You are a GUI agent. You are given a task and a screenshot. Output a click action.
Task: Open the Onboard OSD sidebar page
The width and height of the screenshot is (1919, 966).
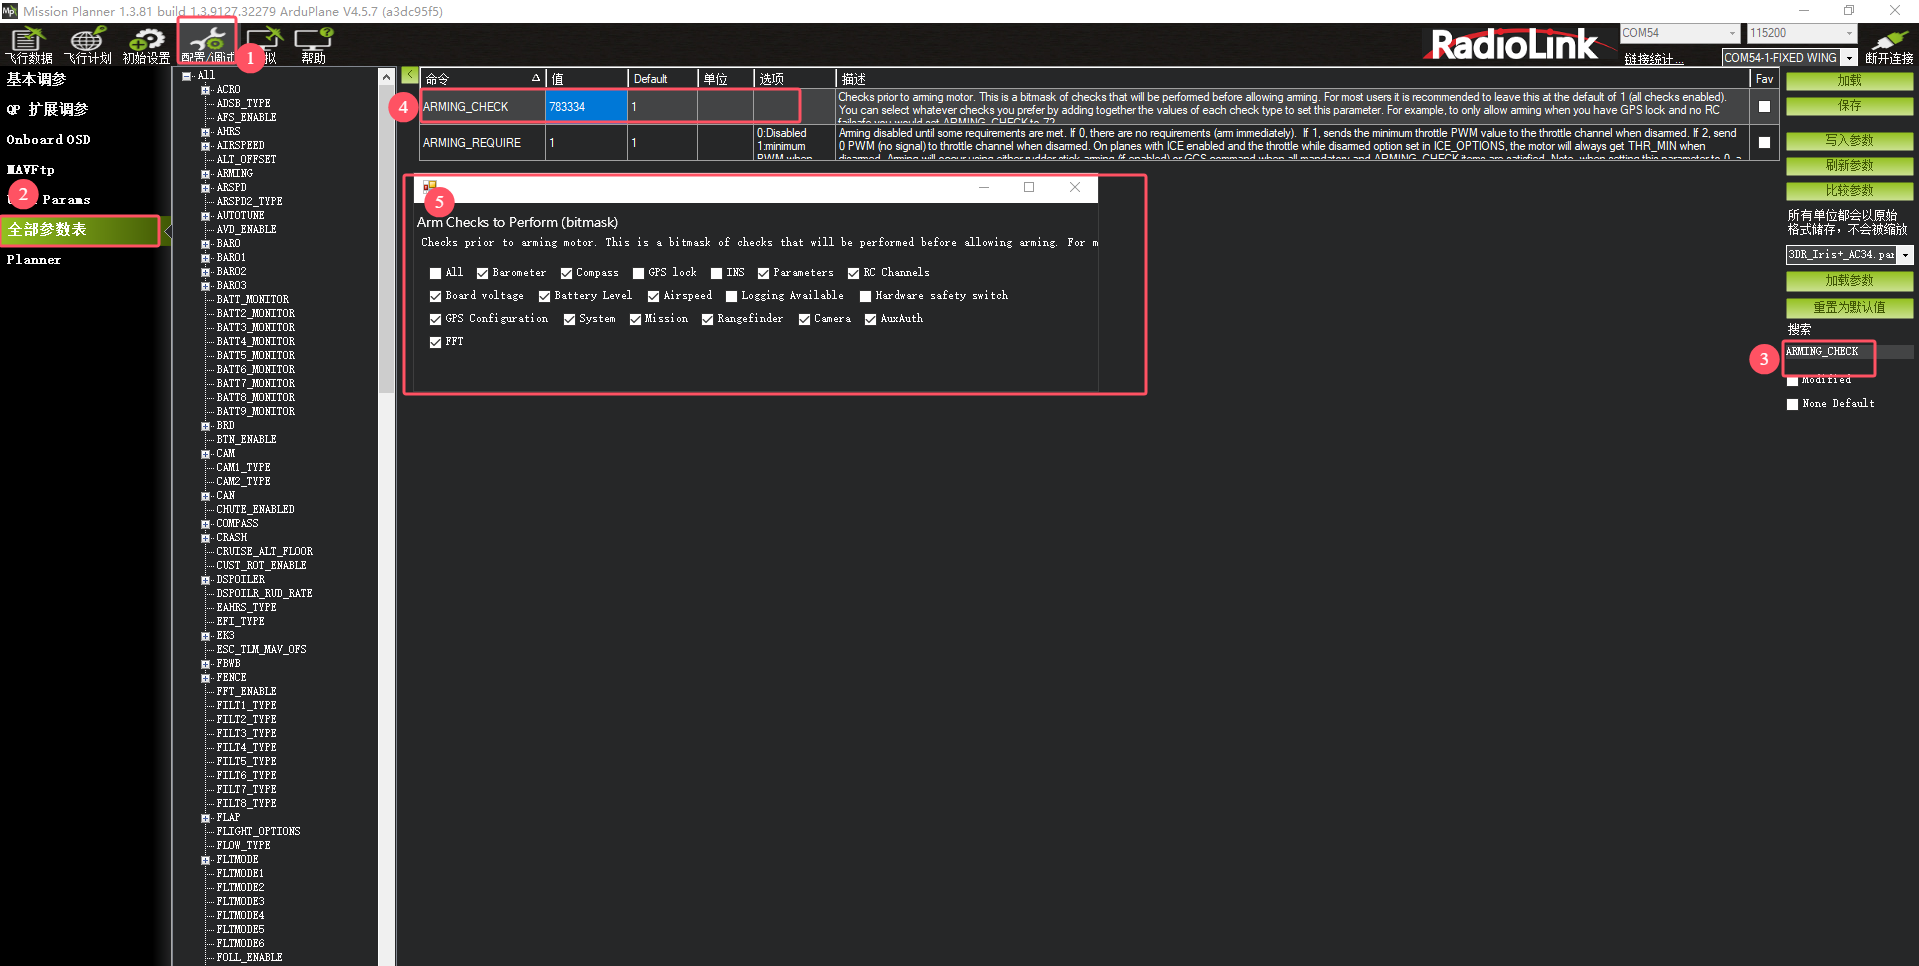tap(48, 140)
